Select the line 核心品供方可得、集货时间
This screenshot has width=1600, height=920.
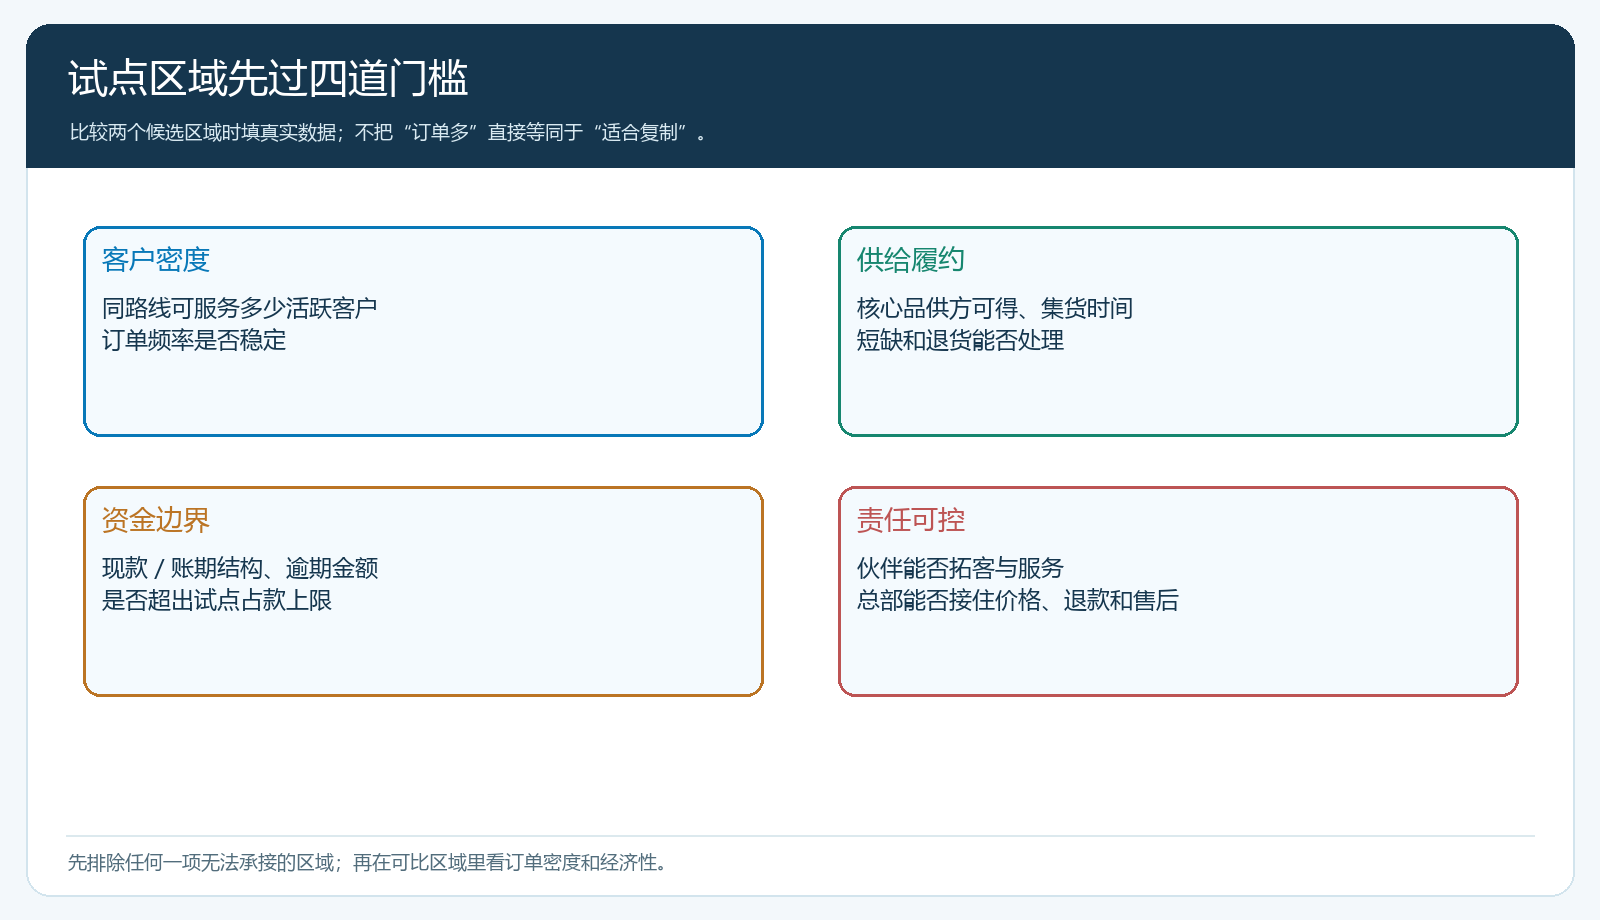tap(995, 308)
